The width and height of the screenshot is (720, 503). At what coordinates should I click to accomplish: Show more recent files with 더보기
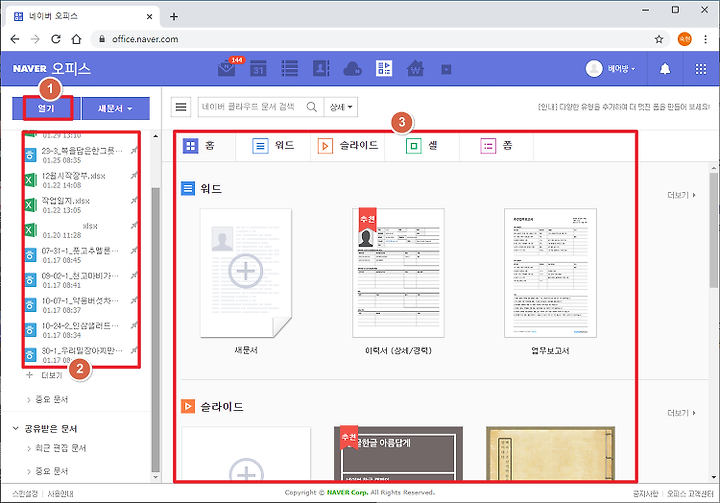coord(45,375)
